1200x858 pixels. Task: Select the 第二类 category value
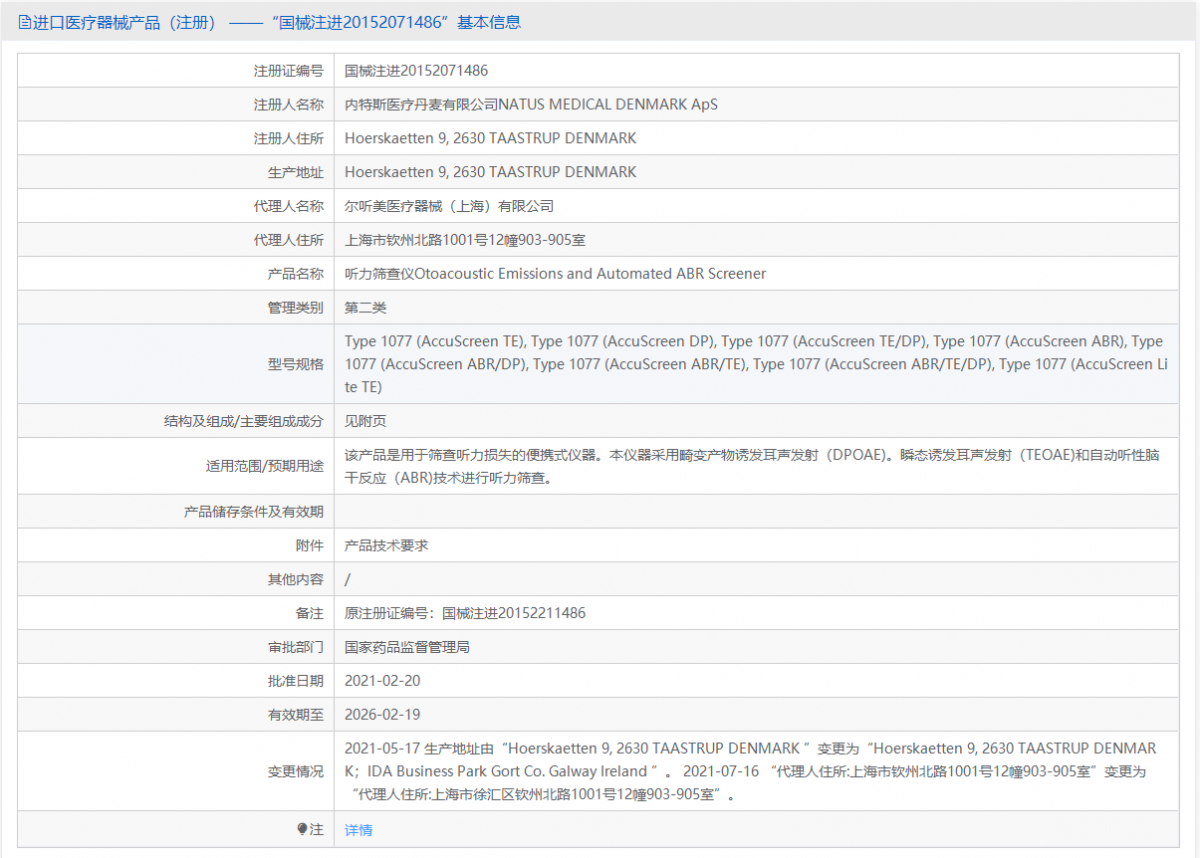(x=365, y=307)
